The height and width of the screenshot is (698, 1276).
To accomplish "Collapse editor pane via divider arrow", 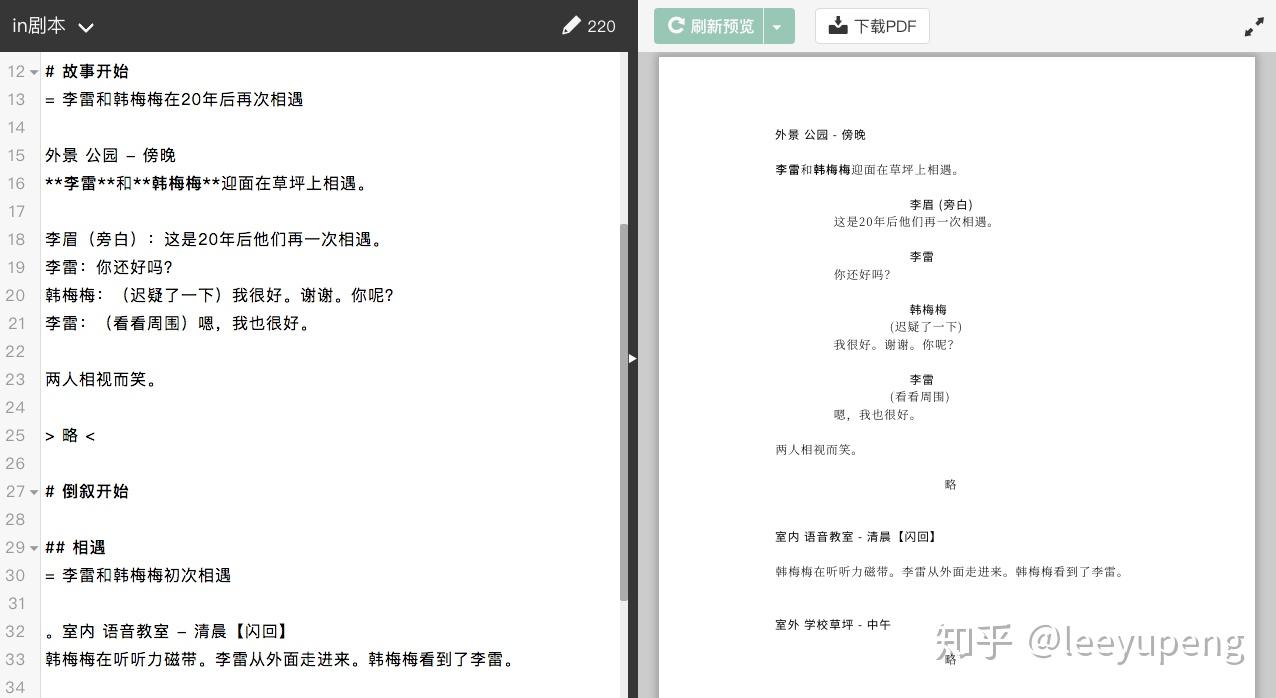I will [633, 358].
